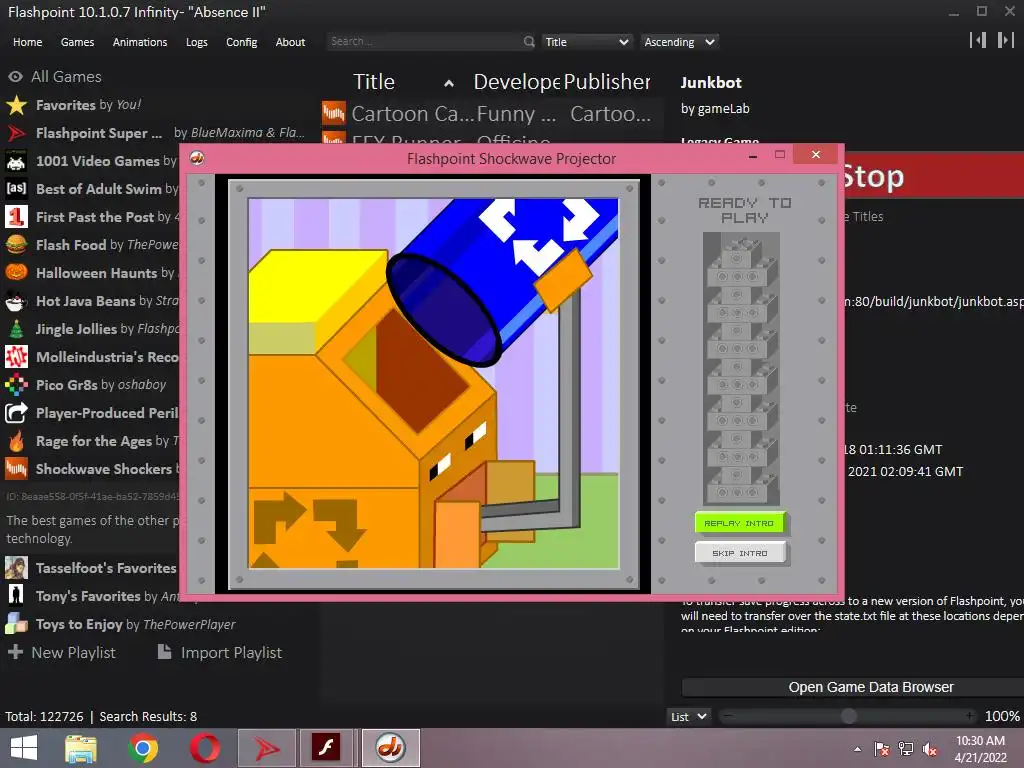Switch to Shockwave Director taskbar icon
Screen dimensions: 1024x768
(x=391, y=748)
